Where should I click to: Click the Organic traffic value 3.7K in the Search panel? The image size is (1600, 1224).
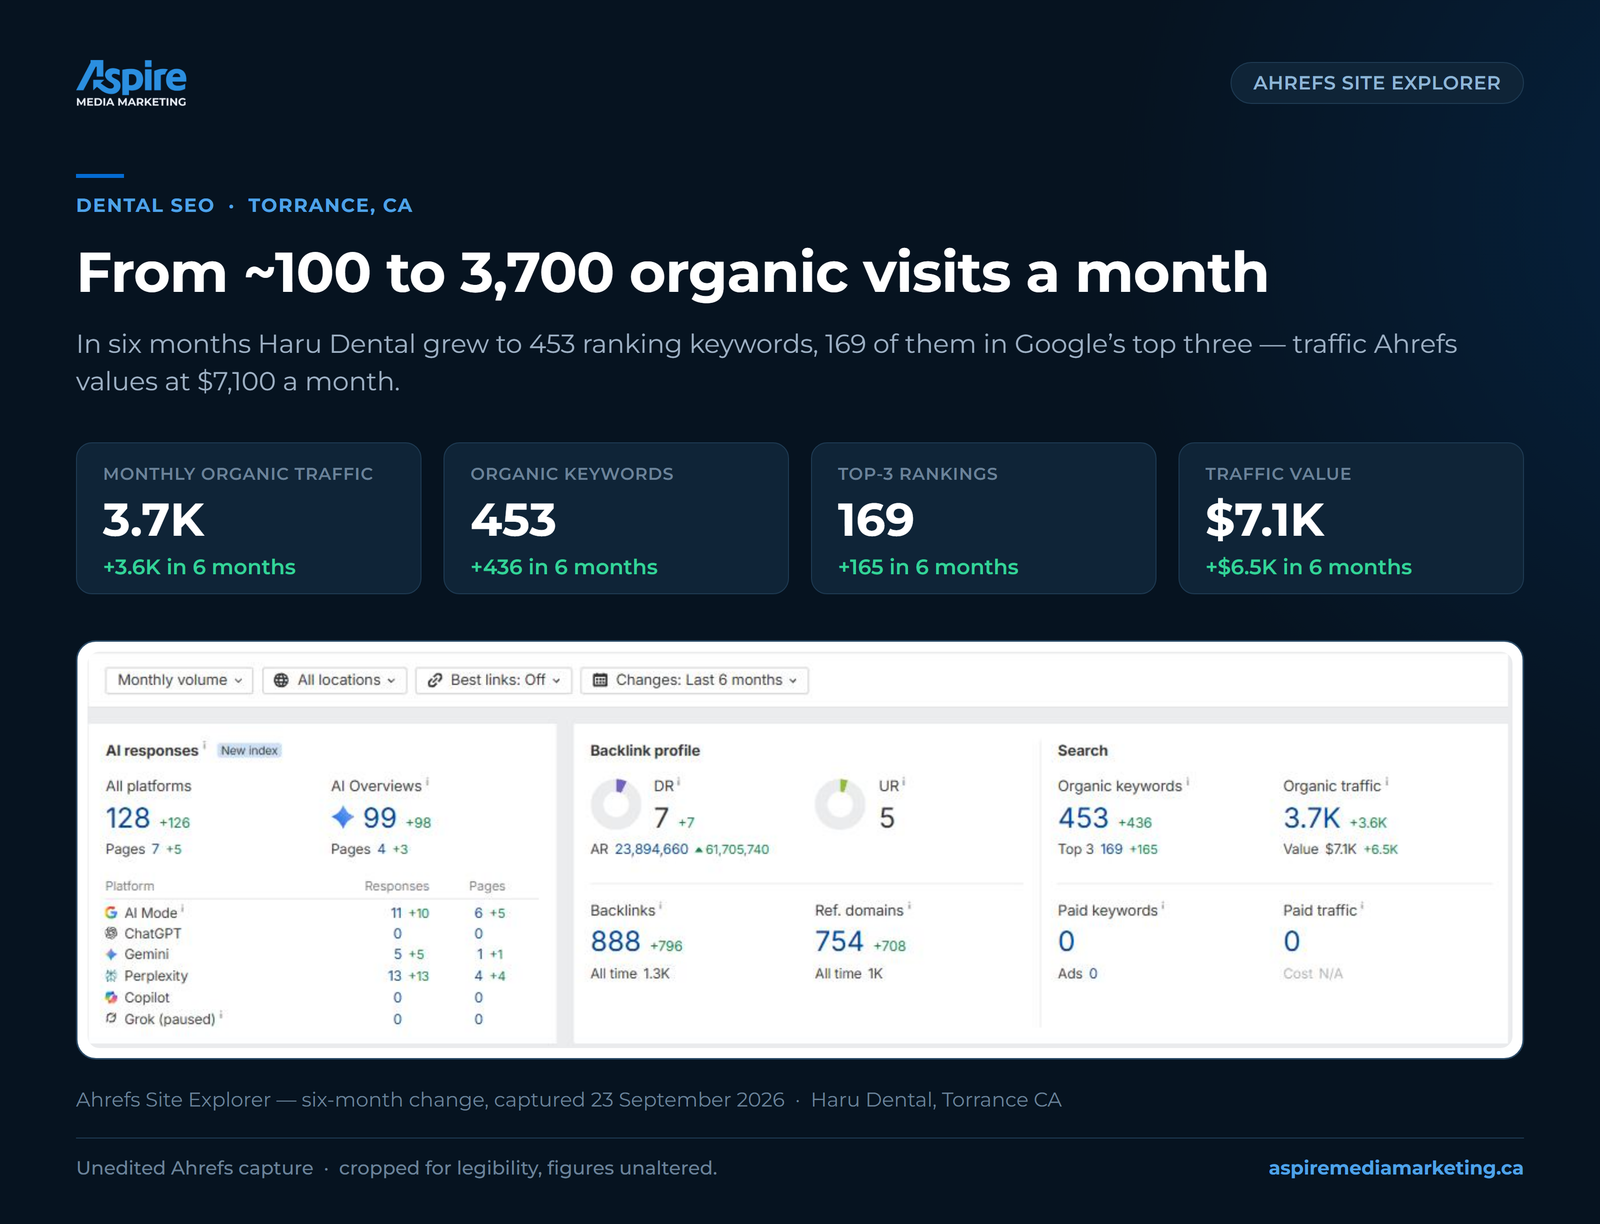coord(1312,818)
